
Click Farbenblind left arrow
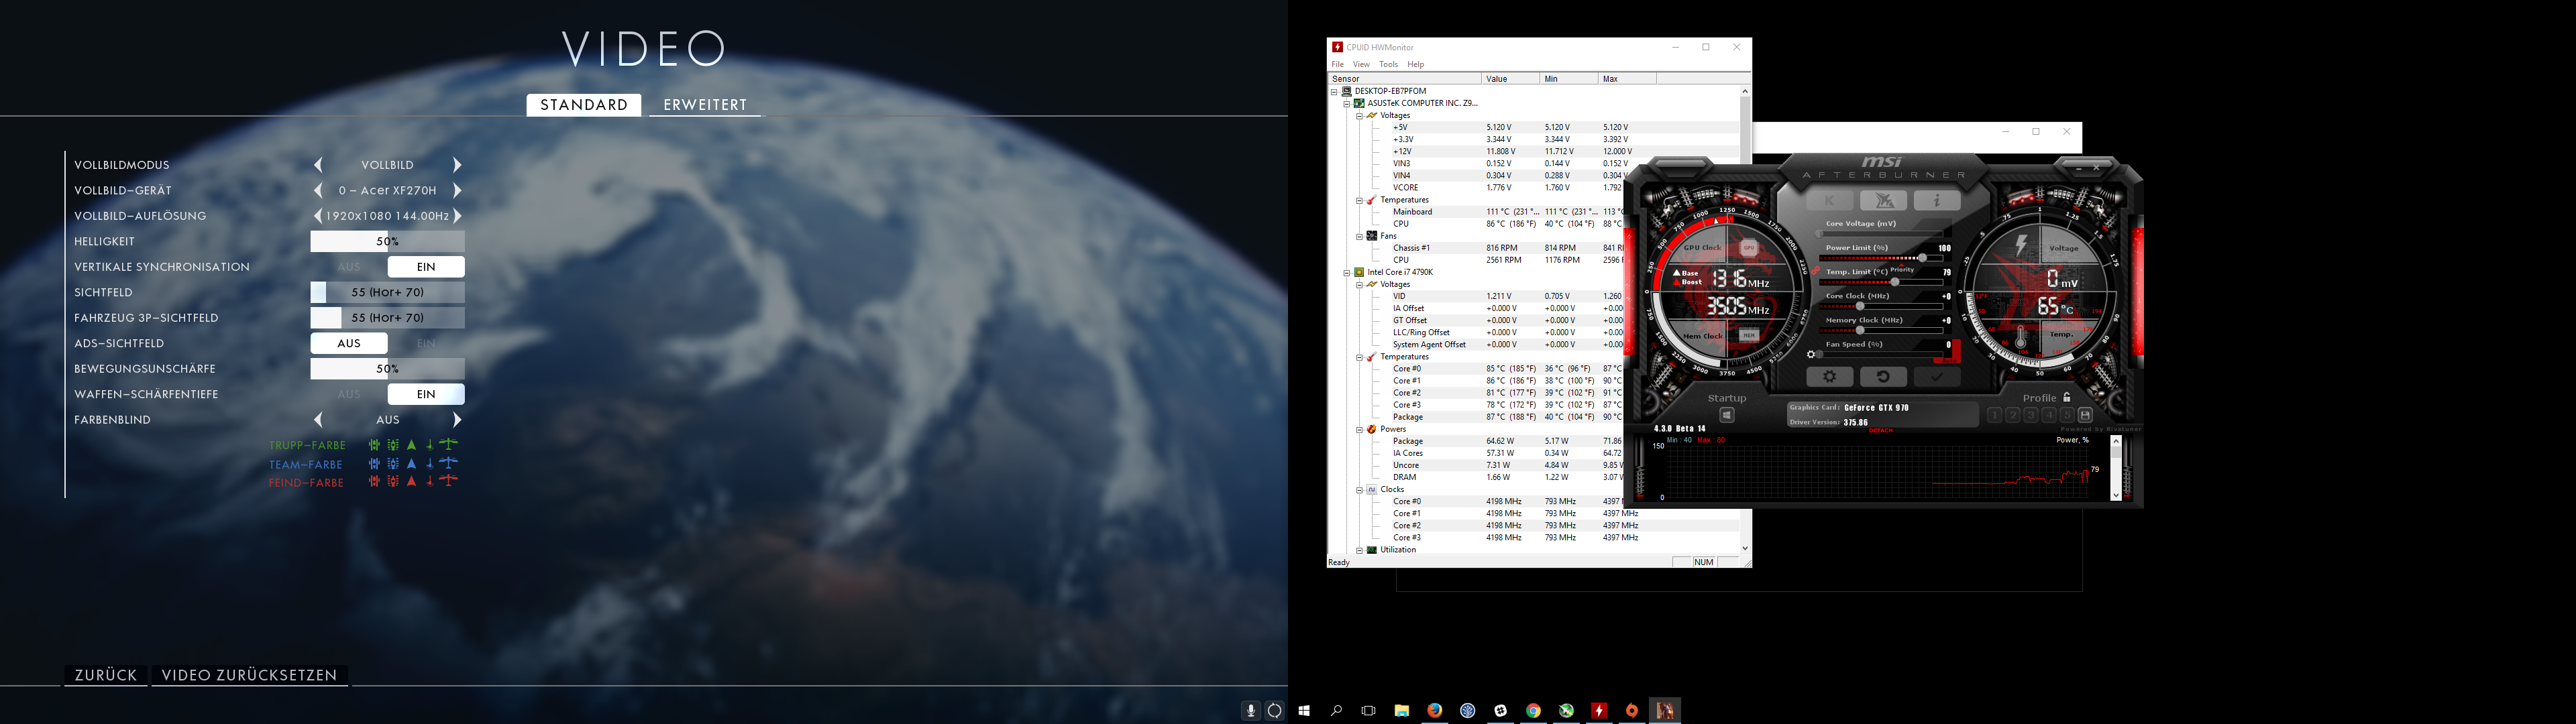[x=319, y=420]
